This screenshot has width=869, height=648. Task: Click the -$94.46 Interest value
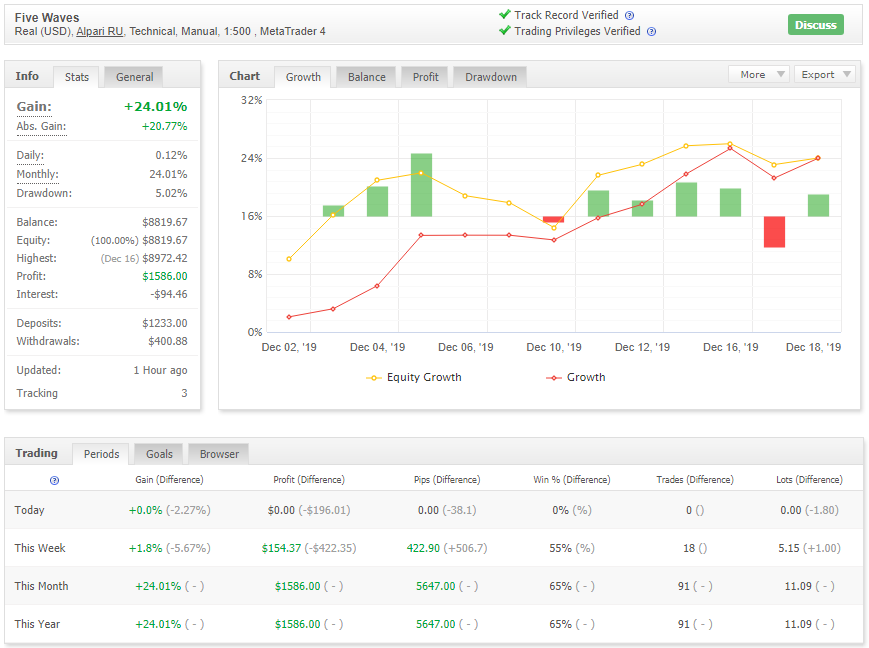coord(168,294)
